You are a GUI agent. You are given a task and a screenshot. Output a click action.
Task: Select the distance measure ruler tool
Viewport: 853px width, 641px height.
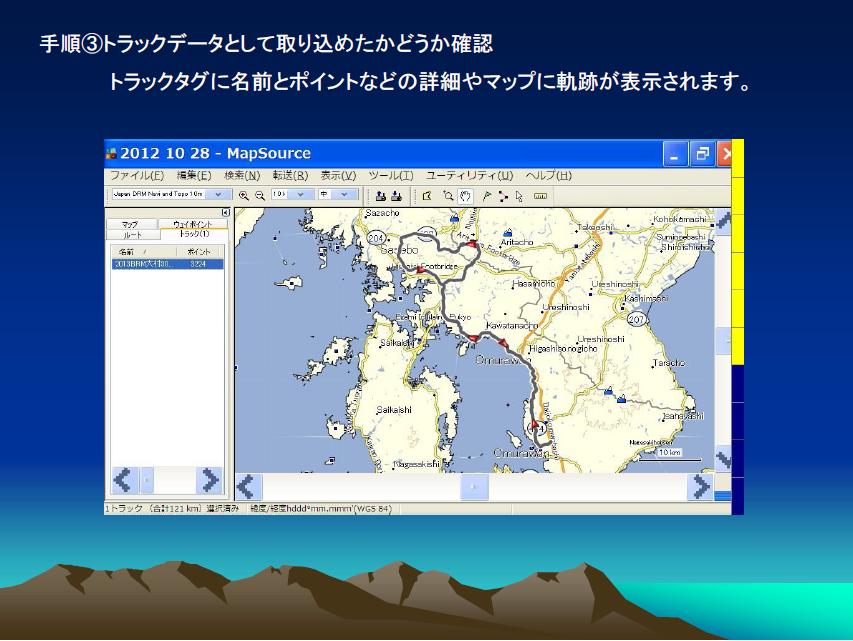coord(540,196)
